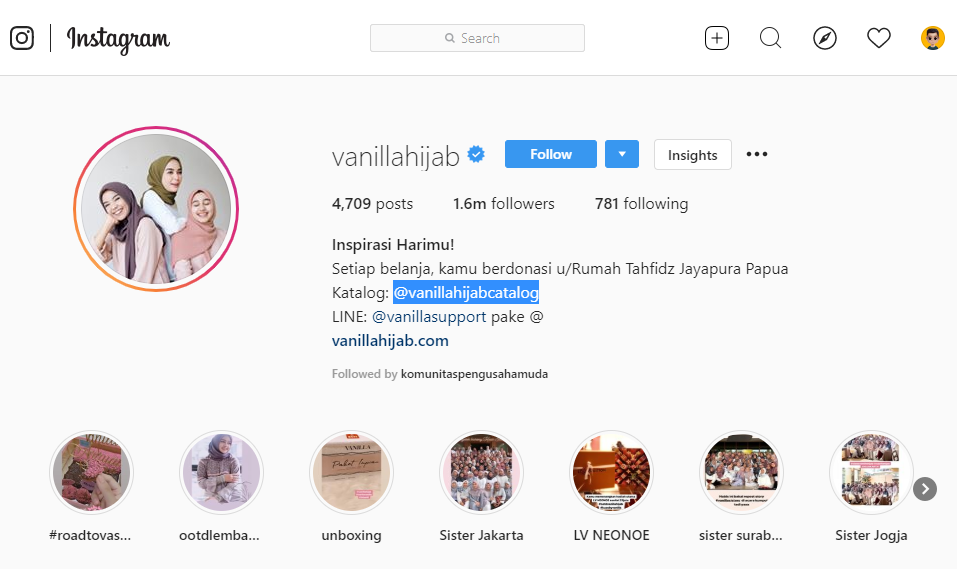Click the magnifier search icon in header
The height and width of the screenshot is (569, 957).
coord(770,38)
